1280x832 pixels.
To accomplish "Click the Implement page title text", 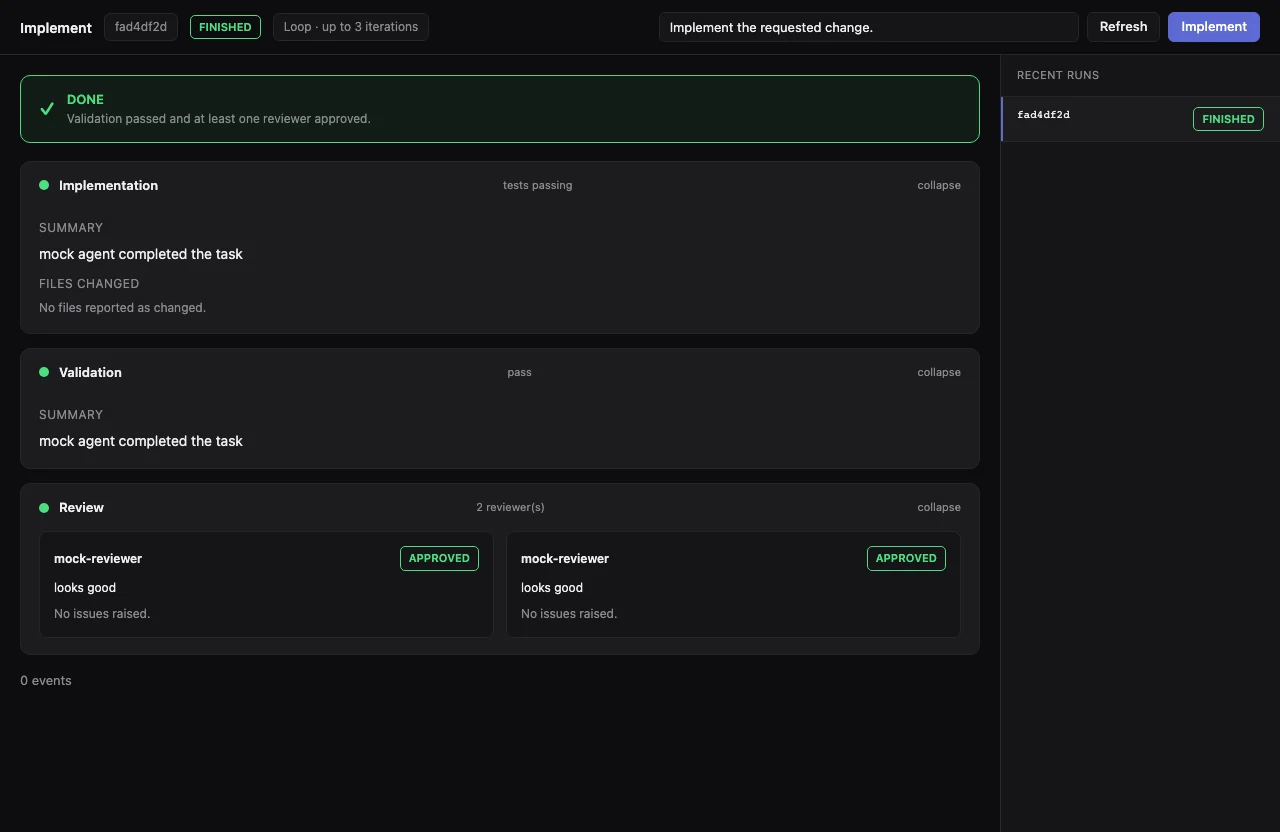I will tap(56, 28).
